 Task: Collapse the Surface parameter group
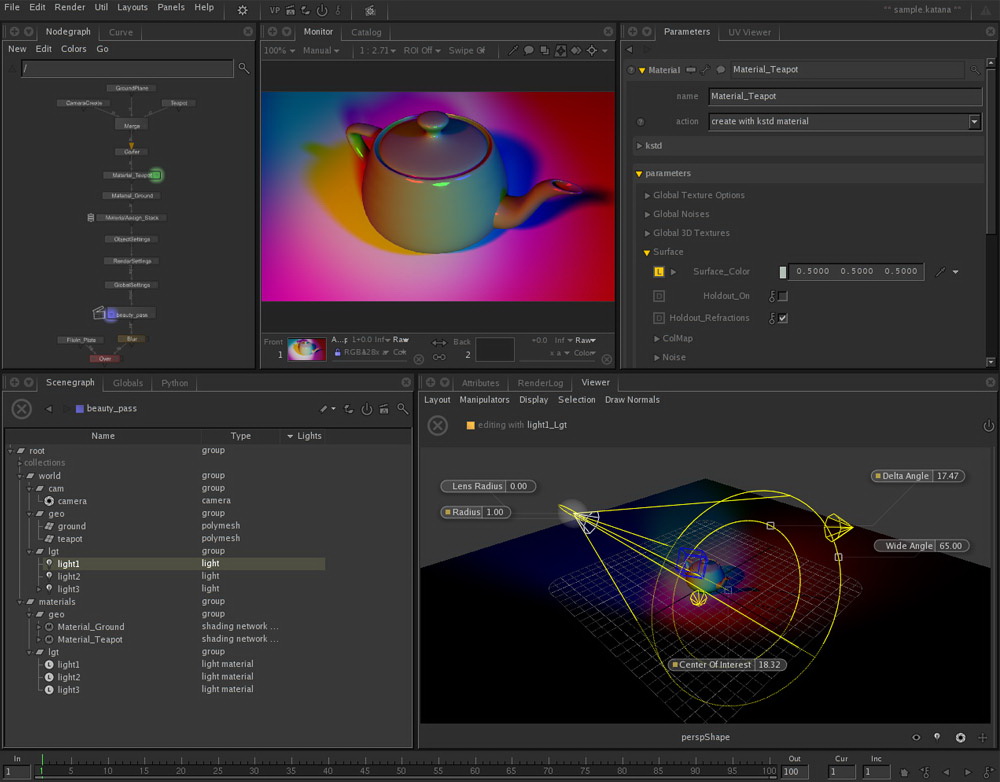(648, 253)
